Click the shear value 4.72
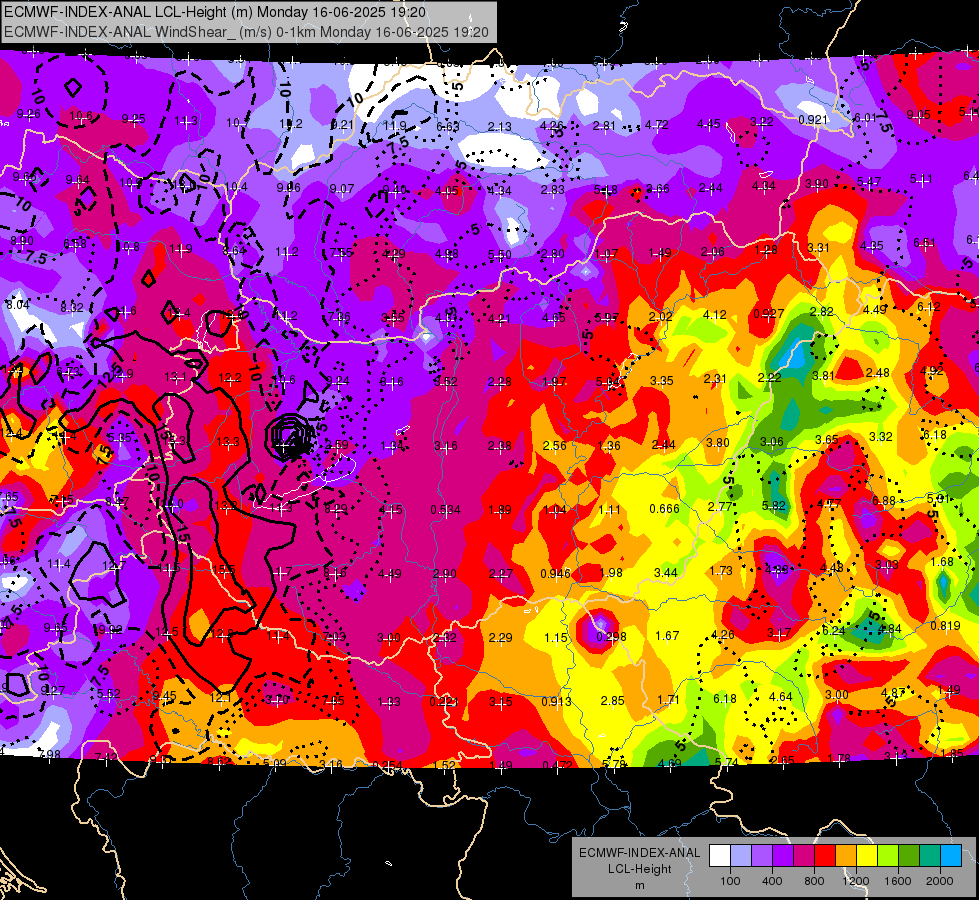Viewport: 979px width, 900px height. pos(657,125)
